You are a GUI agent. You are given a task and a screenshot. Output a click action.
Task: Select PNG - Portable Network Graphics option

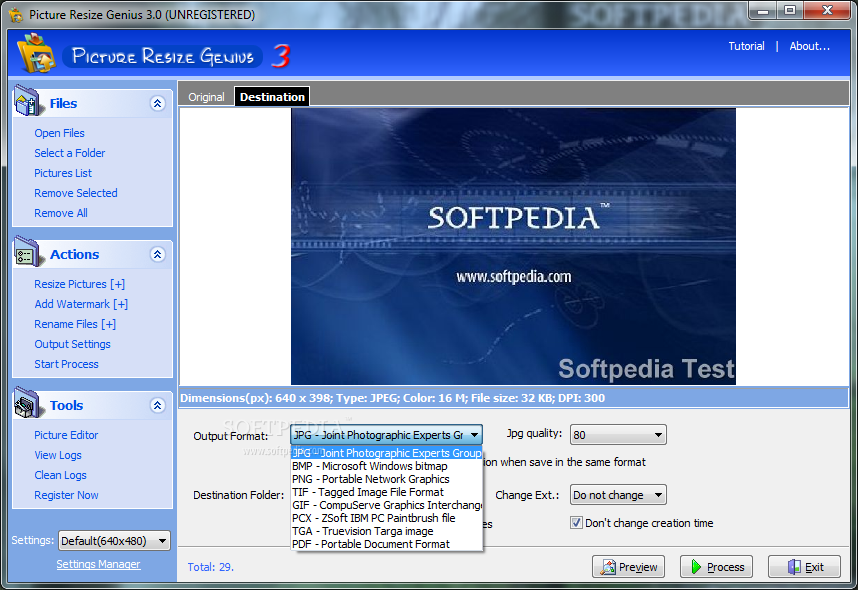[x=387, y=479]
